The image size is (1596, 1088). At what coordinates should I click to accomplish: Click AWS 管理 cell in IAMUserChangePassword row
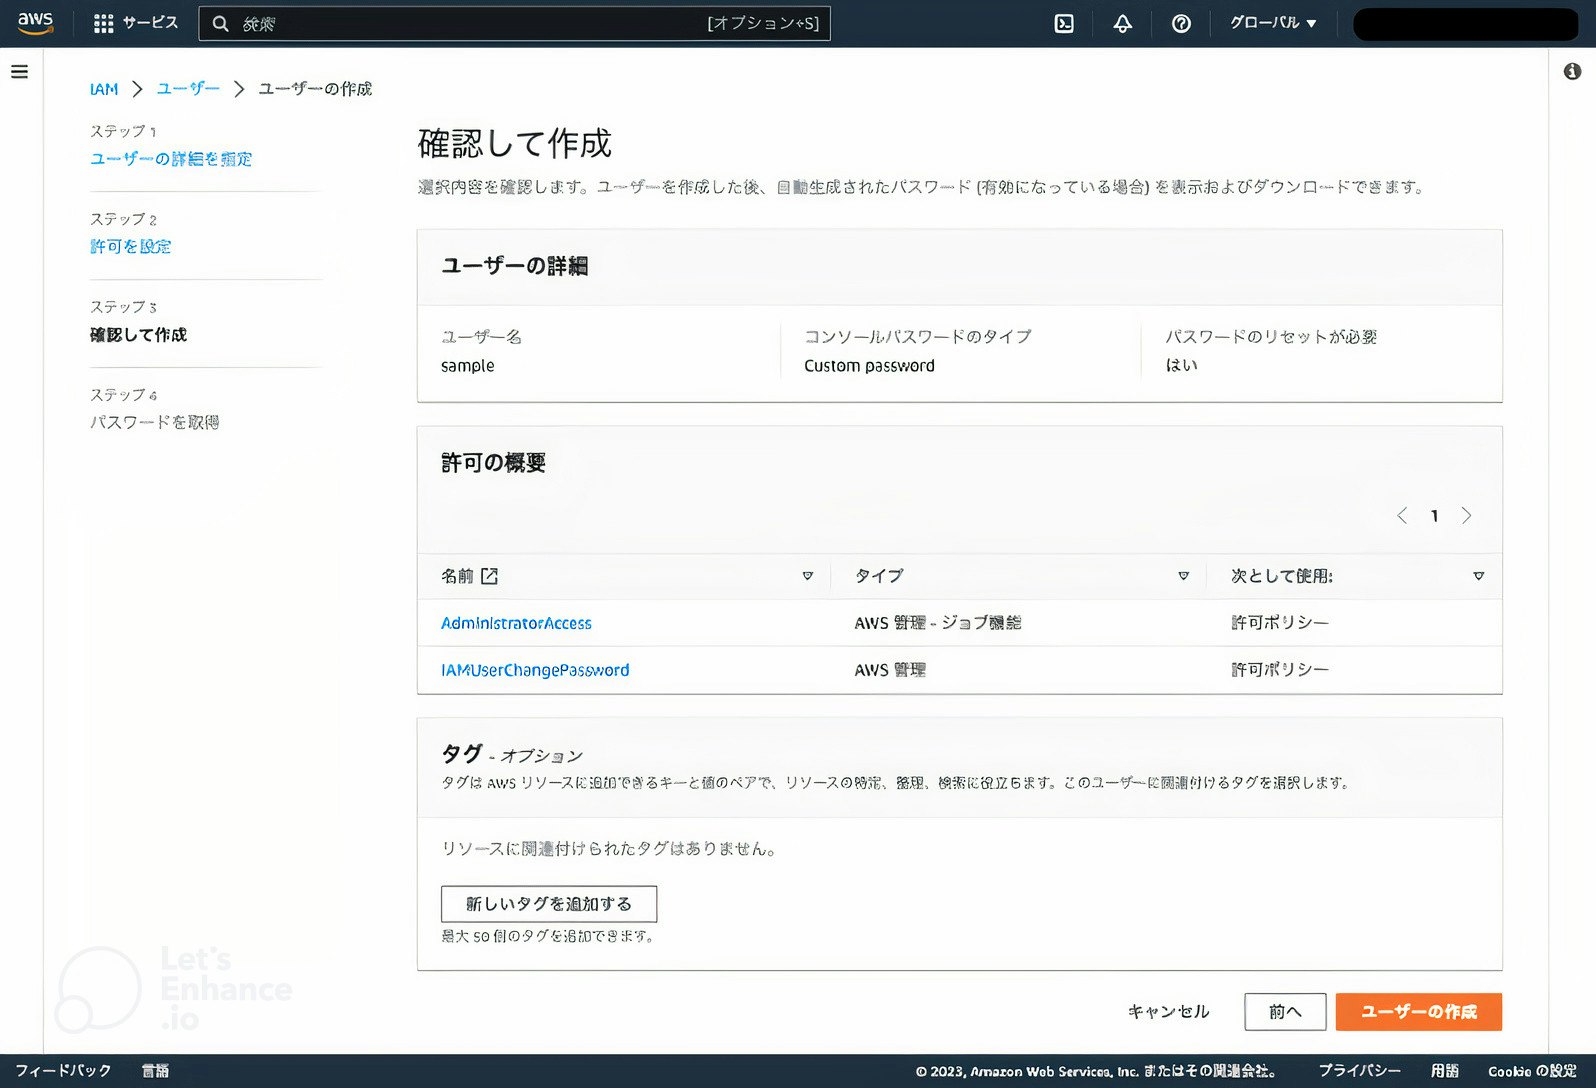coord(890,670)
